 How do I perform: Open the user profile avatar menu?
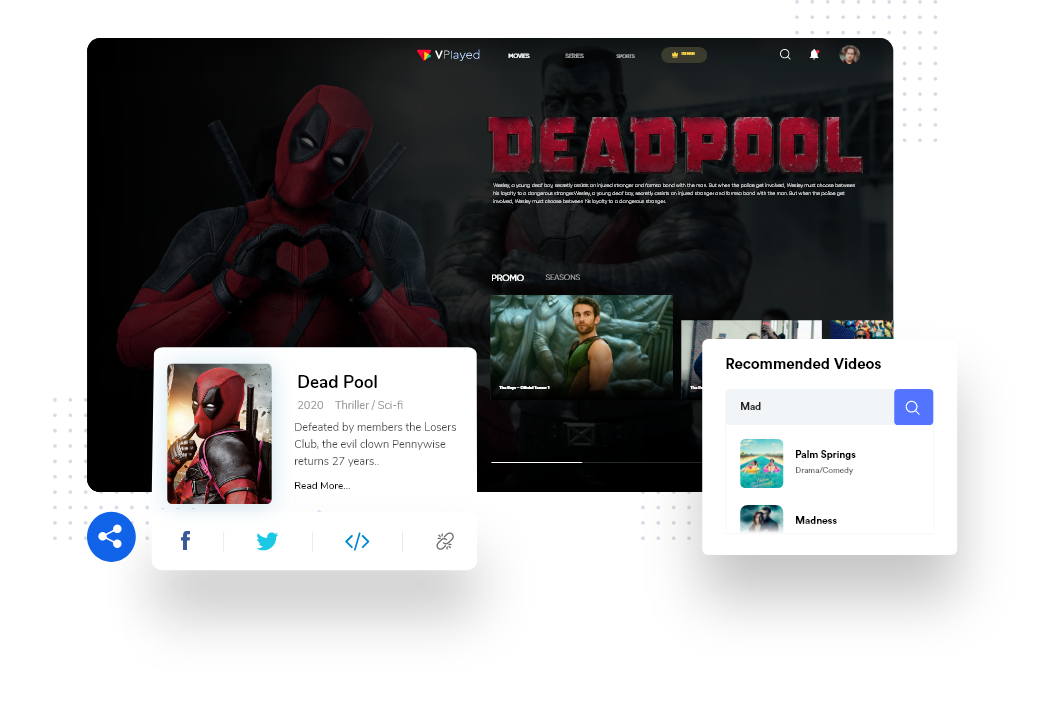tap(849, 55)
